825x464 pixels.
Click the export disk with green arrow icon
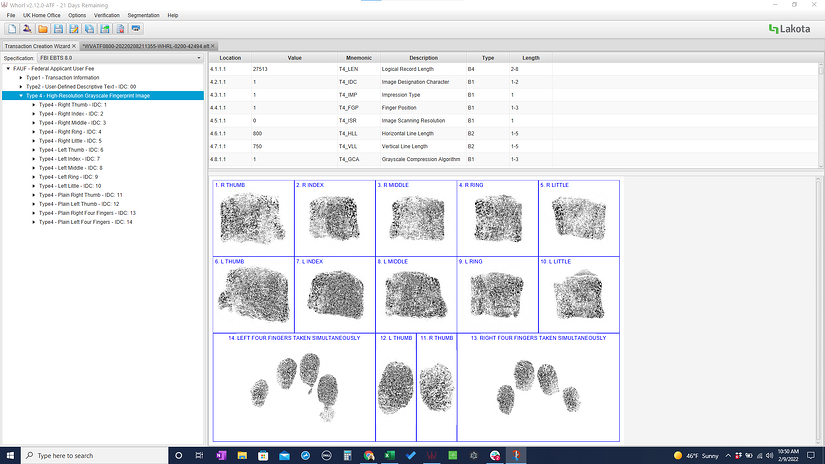[105, 29]
